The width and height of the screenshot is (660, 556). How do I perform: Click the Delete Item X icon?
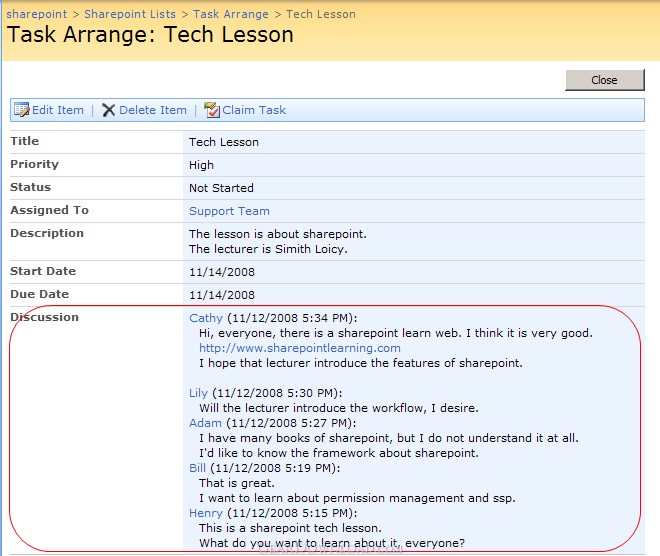pos(109,110)
